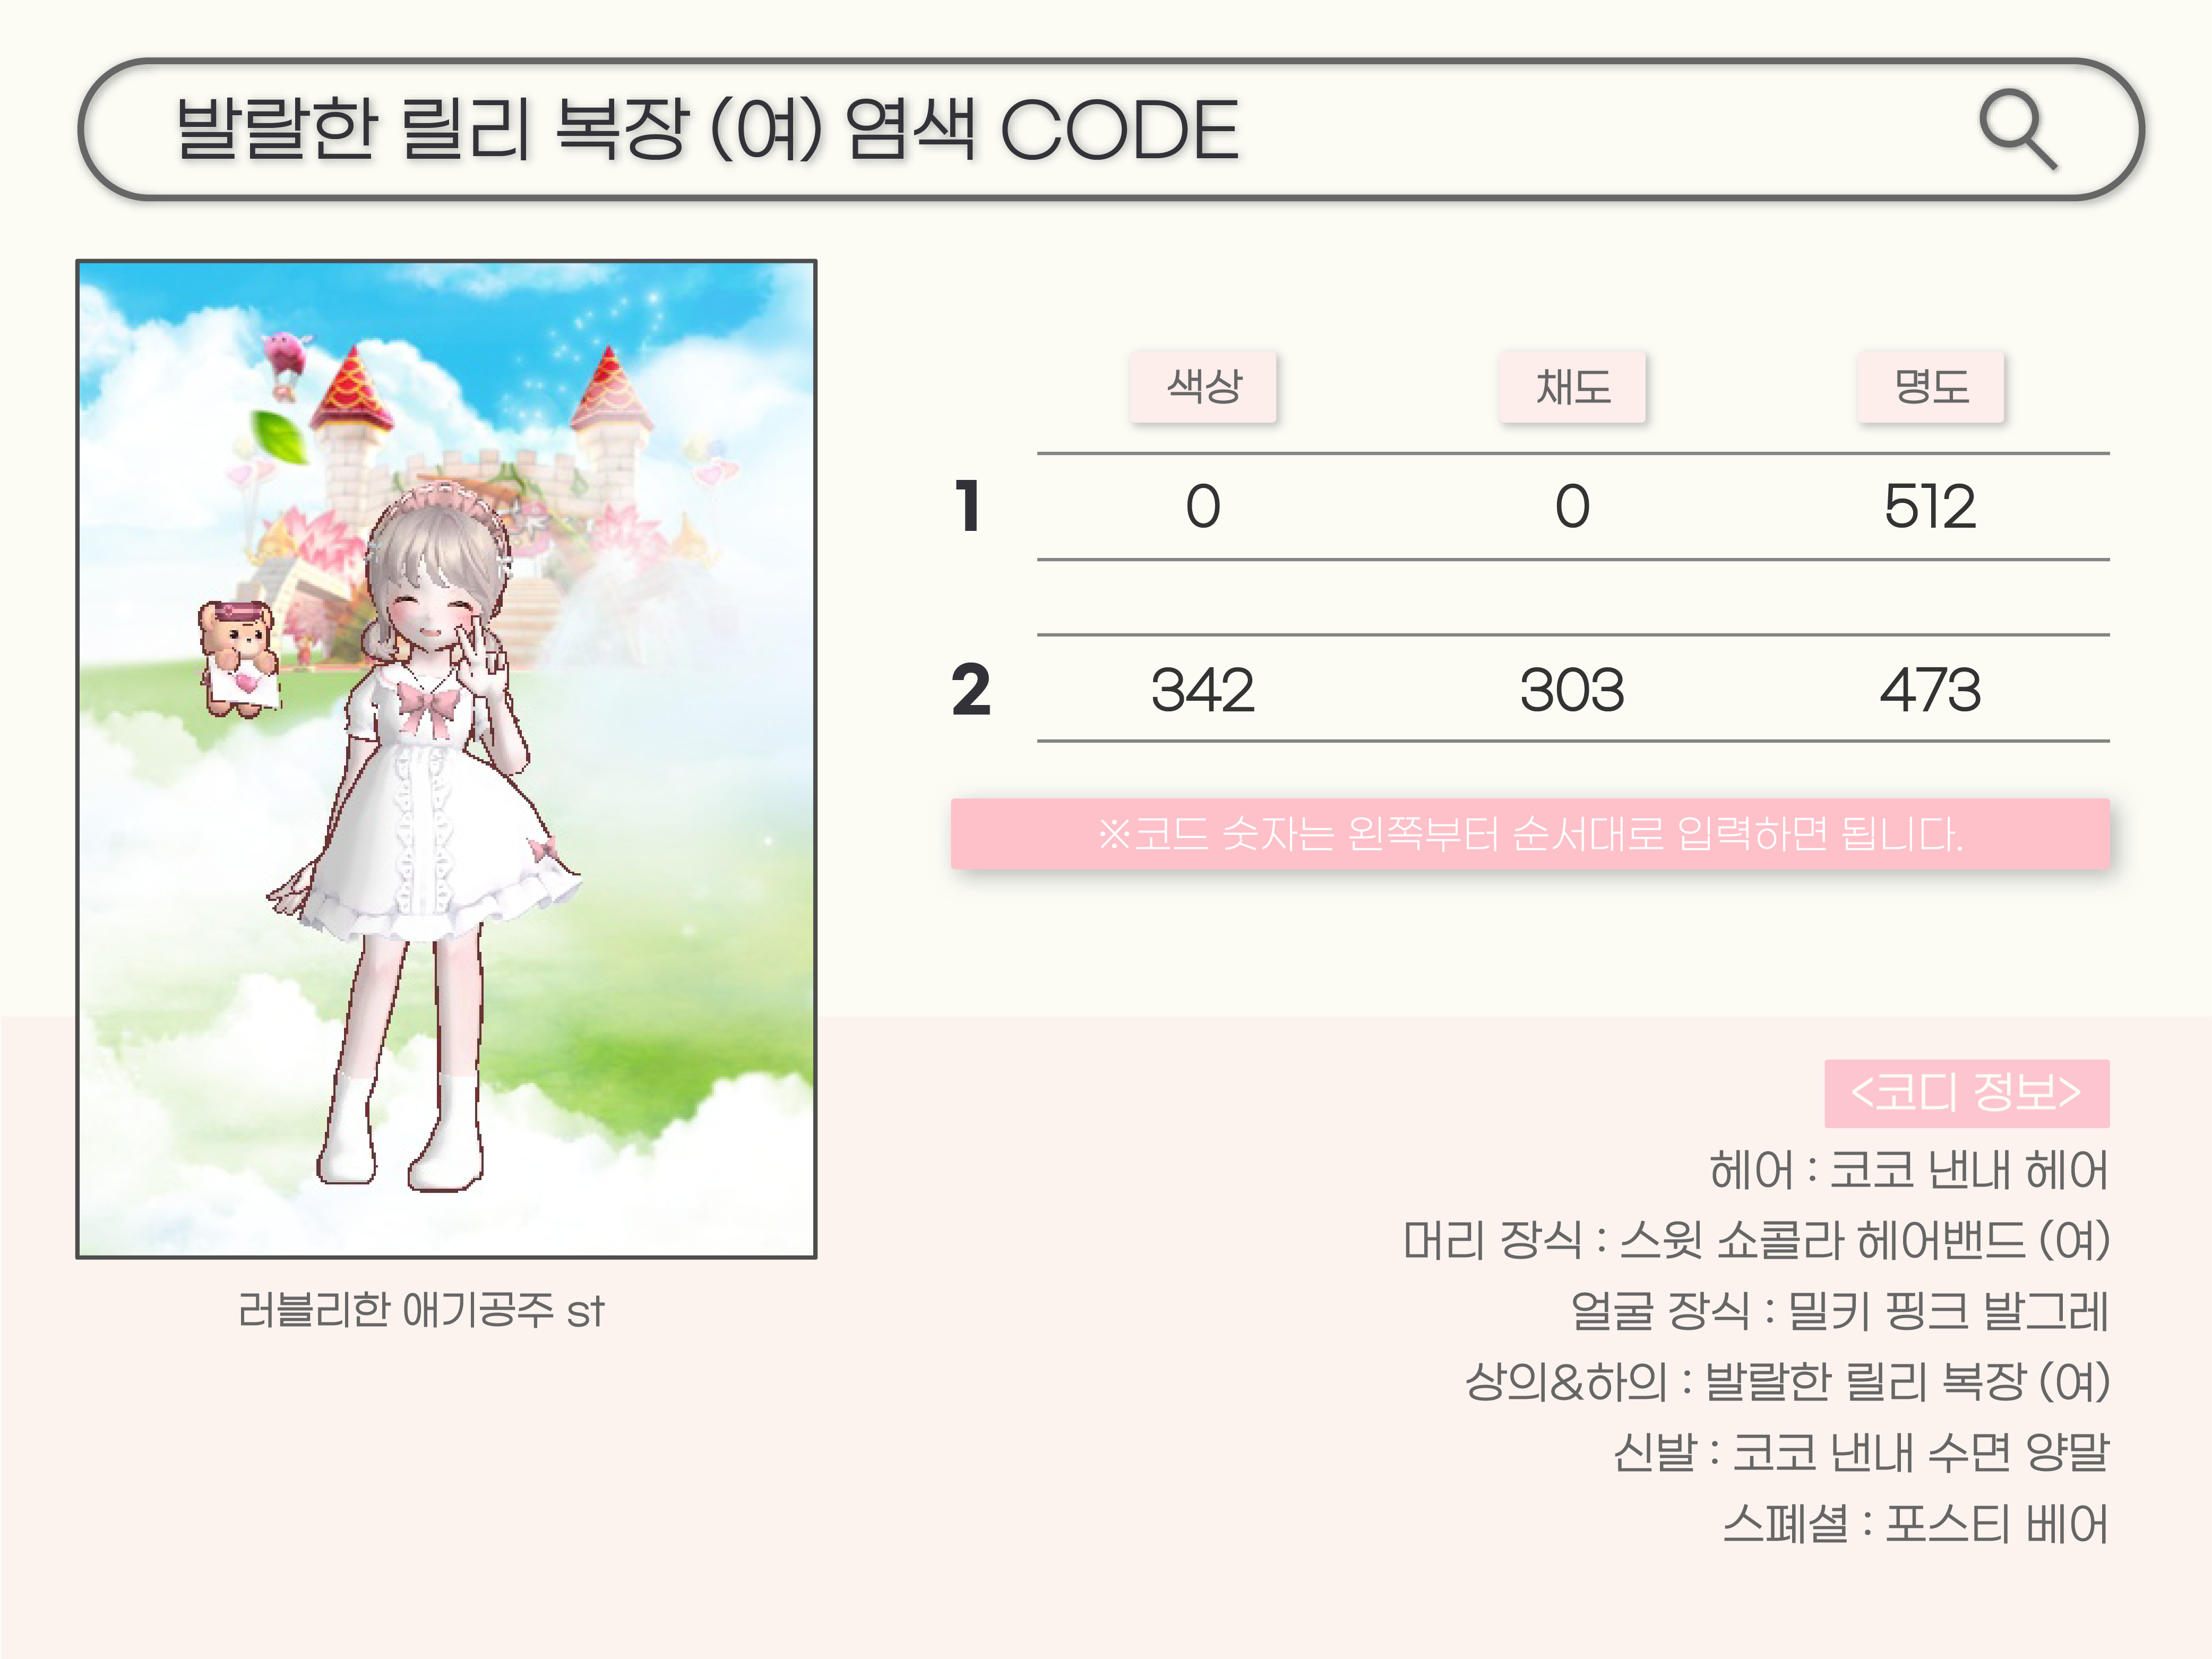This screenshot has height=1659, width=2212.
Task: Click row 1 brightness value 512
Action: [x=1930, y=506]
